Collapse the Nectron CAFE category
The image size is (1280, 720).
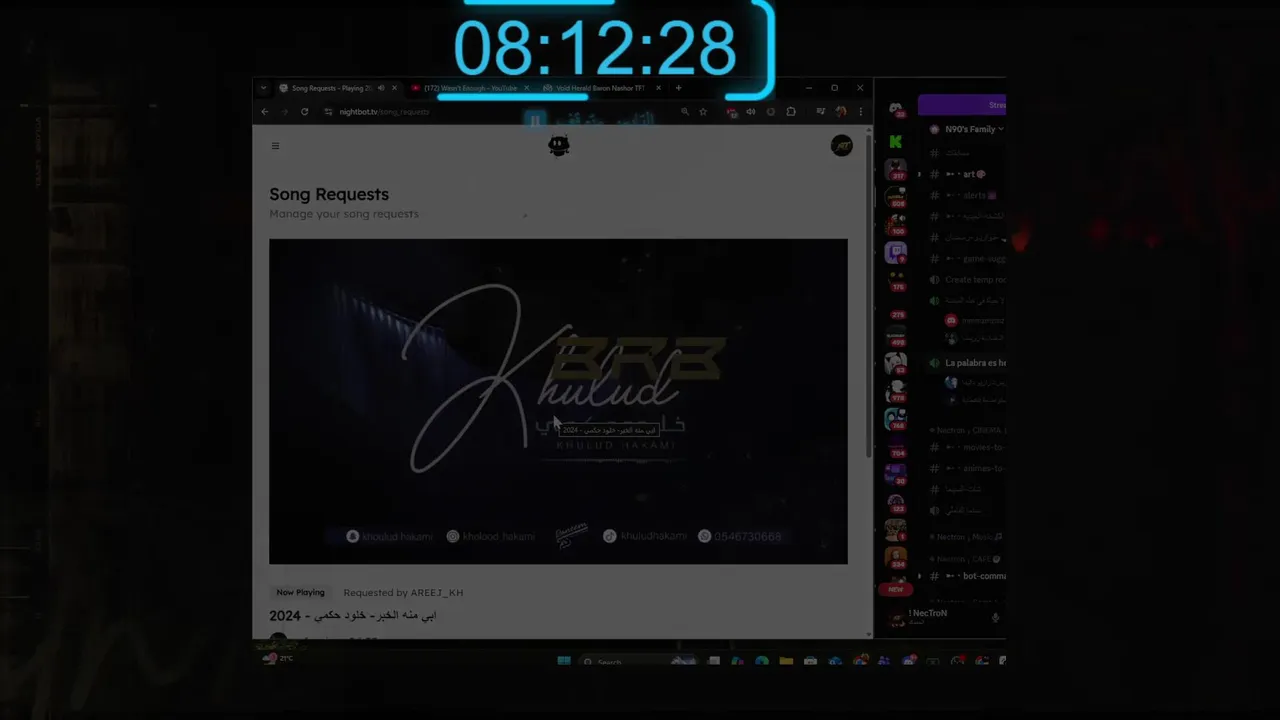click(x=965, y=559)
